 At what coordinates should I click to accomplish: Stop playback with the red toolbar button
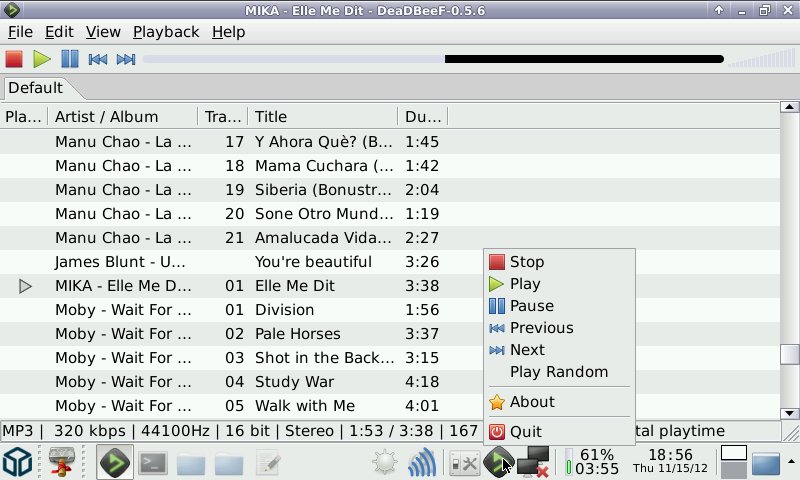tap(14, 59)
